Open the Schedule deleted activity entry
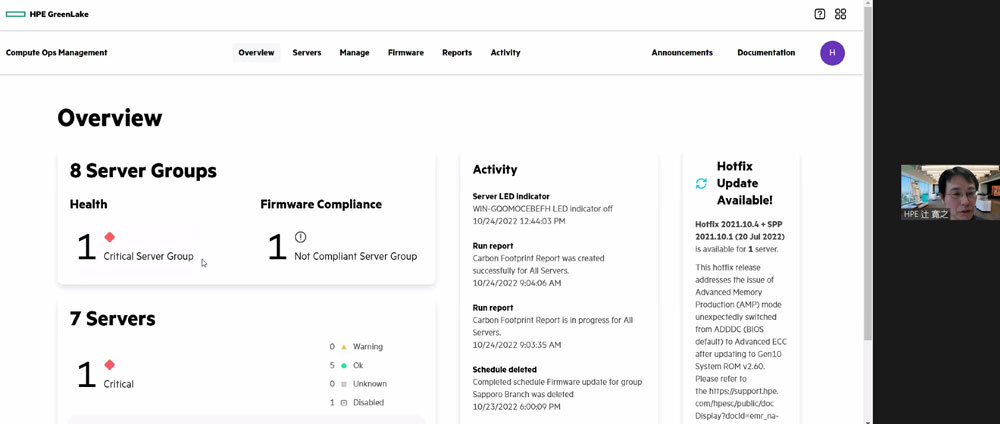 [557, 388]
